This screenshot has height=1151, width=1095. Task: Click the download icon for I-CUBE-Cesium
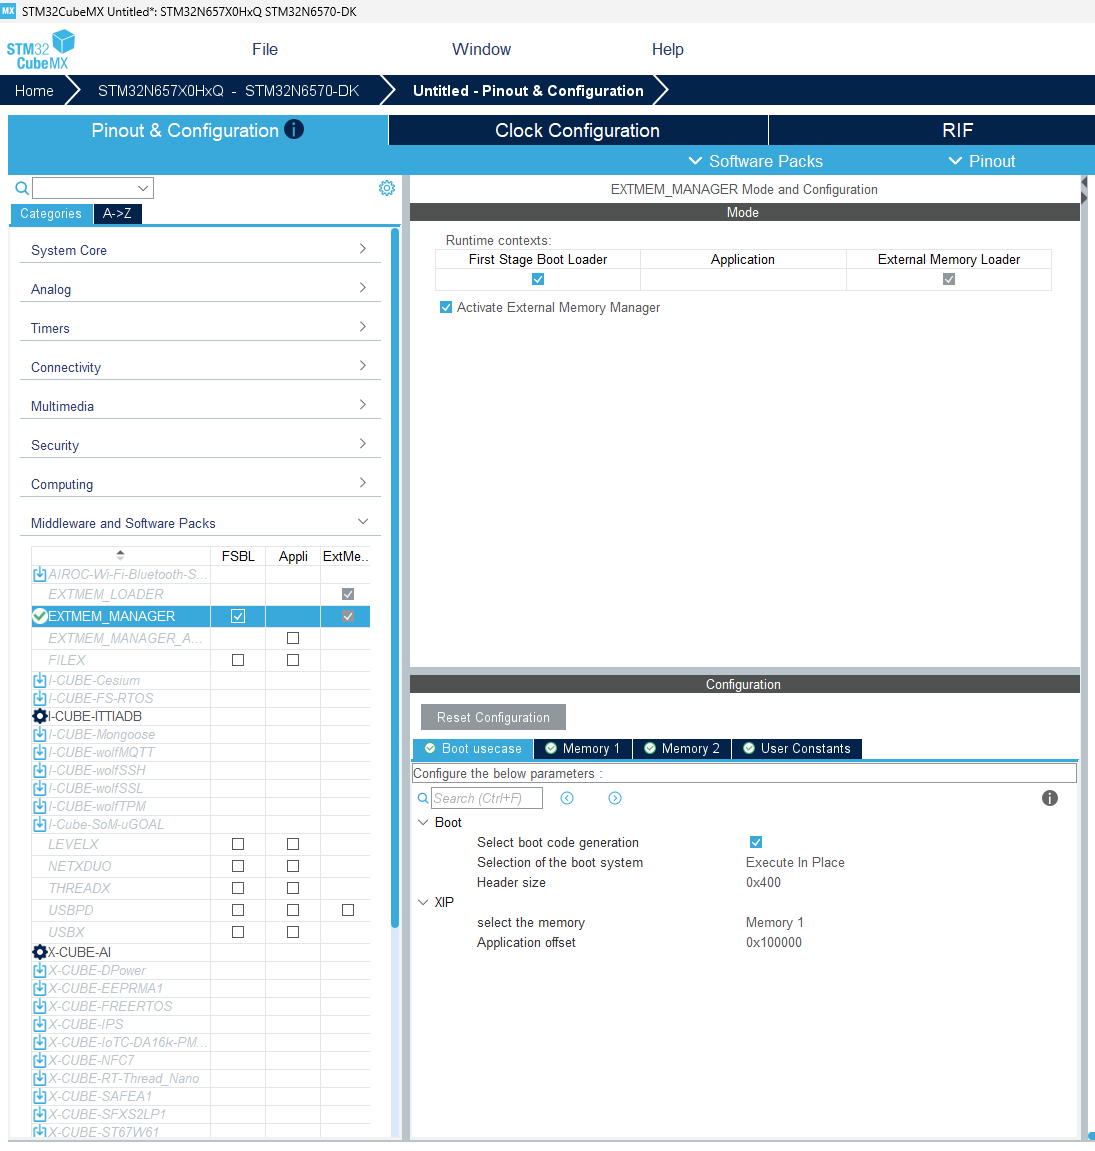click(40, 680)
